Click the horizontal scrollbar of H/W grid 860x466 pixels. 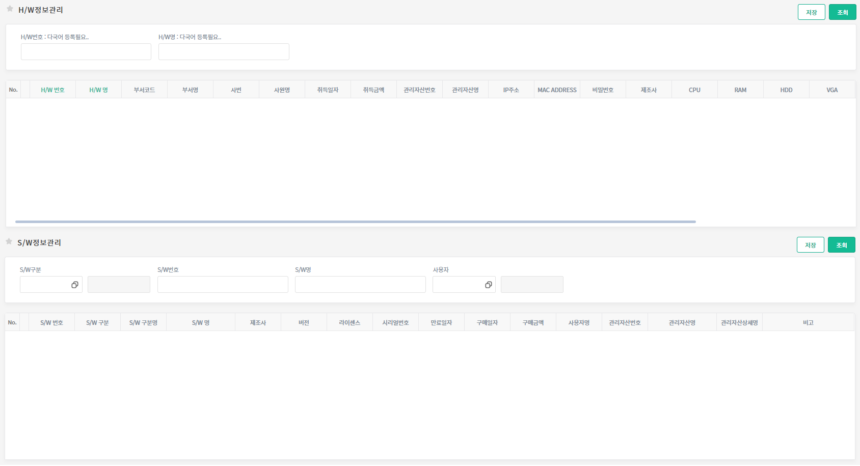tap(355, 221)
